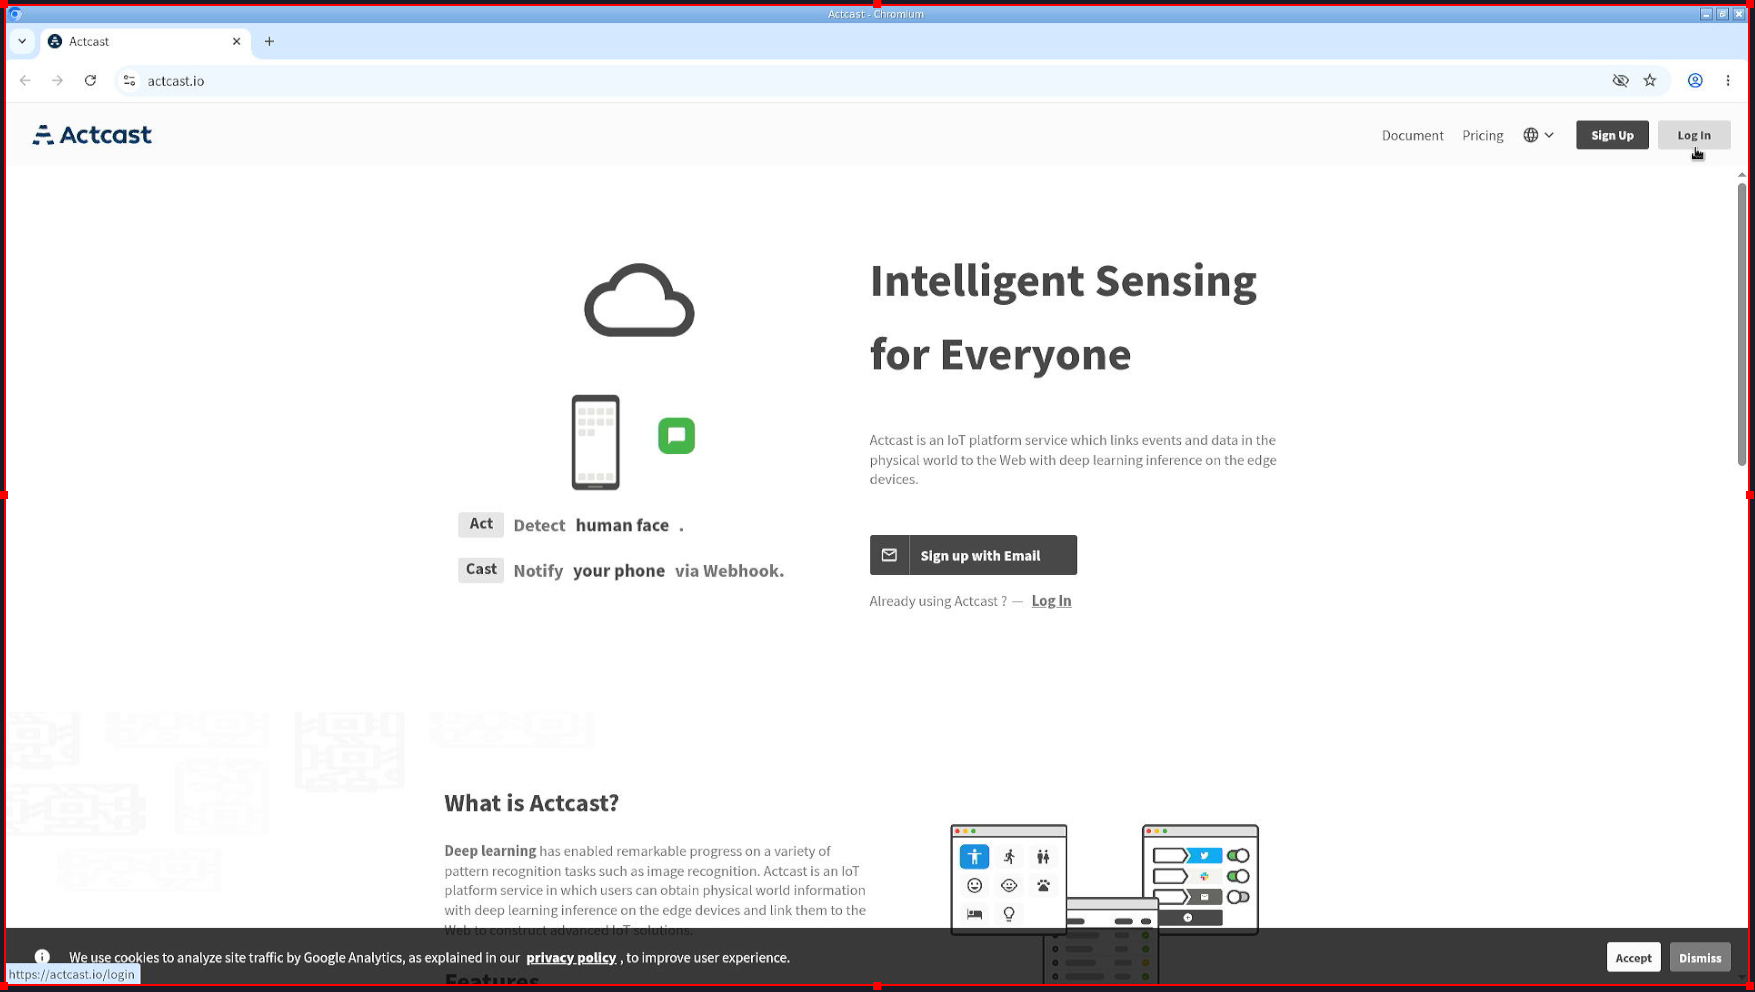The height and width of the screenshot is (992, 1755).
Task: Click the lightbulb icon in illustration
Action: coord(1009,914)
